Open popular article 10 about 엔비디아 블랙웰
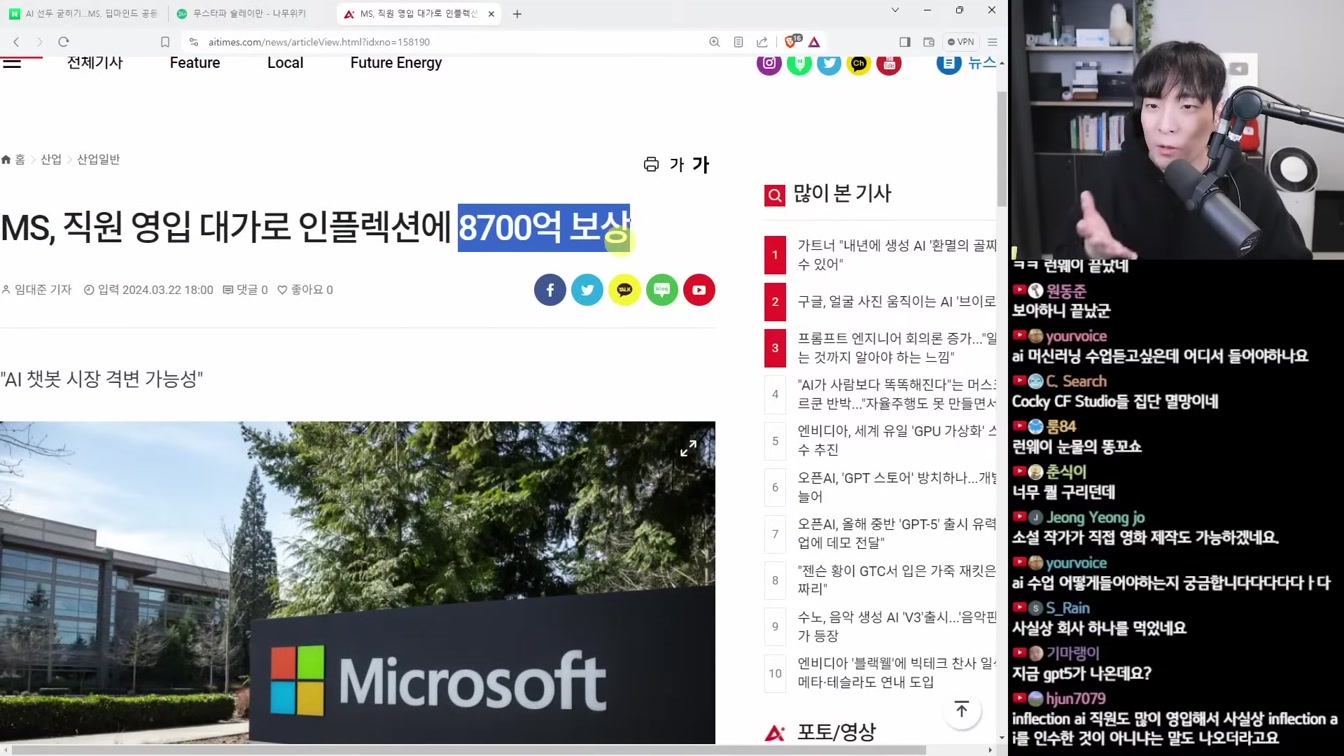1344x756 pixels. 897,673
